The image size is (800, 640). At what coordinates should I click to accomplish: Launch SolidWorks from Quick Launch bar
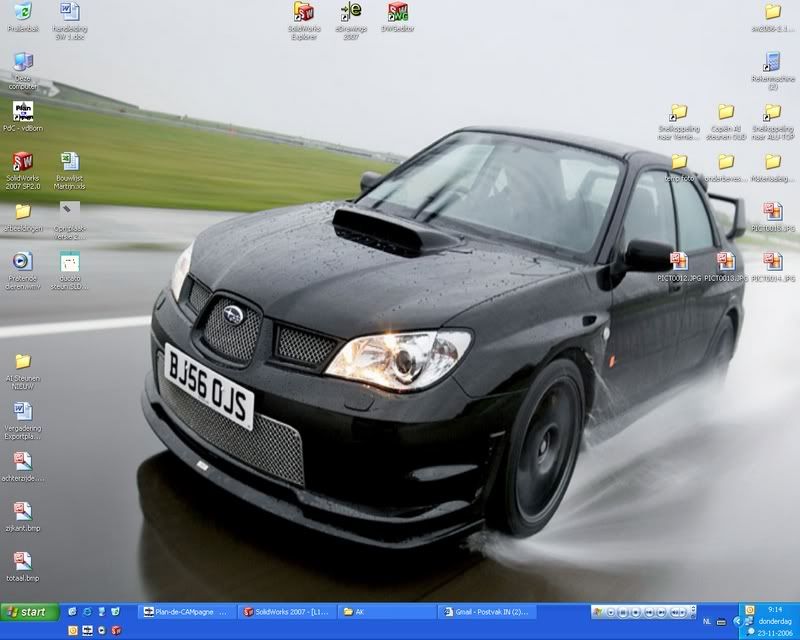pyautogui.click(x=116, y=631)
